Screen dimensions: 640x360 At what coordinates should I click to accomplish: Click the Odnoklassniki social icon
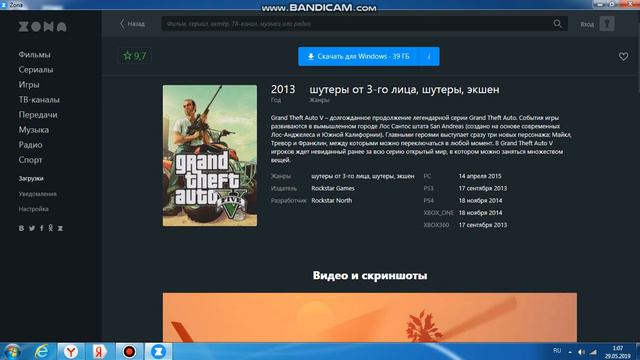(51, 228)
